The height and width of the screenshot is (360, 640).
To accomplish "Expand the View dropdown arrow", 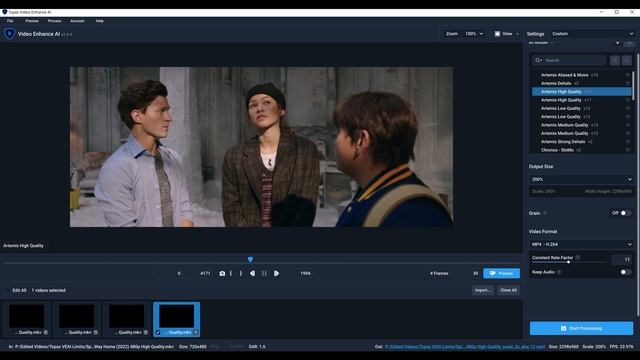I will tap(518, 34).
